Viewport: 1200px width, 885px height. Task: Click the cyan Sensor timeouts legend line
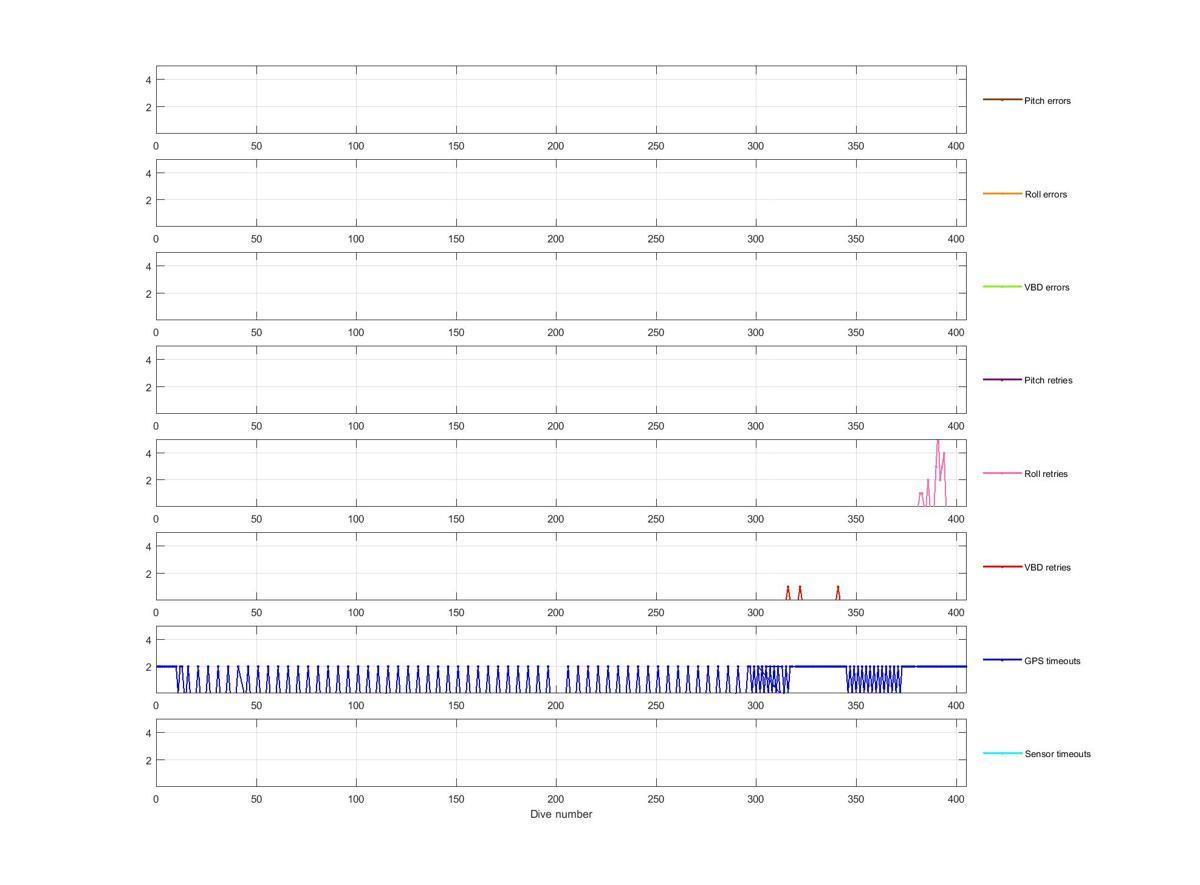pos(1002,753)
